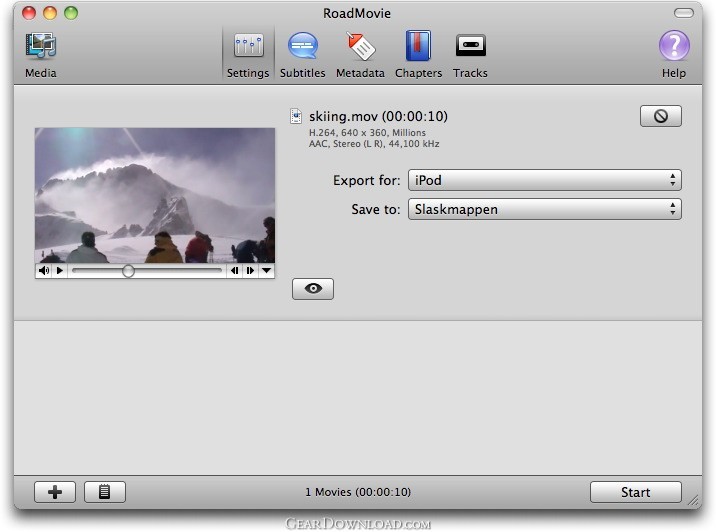Screen dimensions: 716x532
Task: Click the preview playback scrubber handle
Action: (x=128, y=271)
